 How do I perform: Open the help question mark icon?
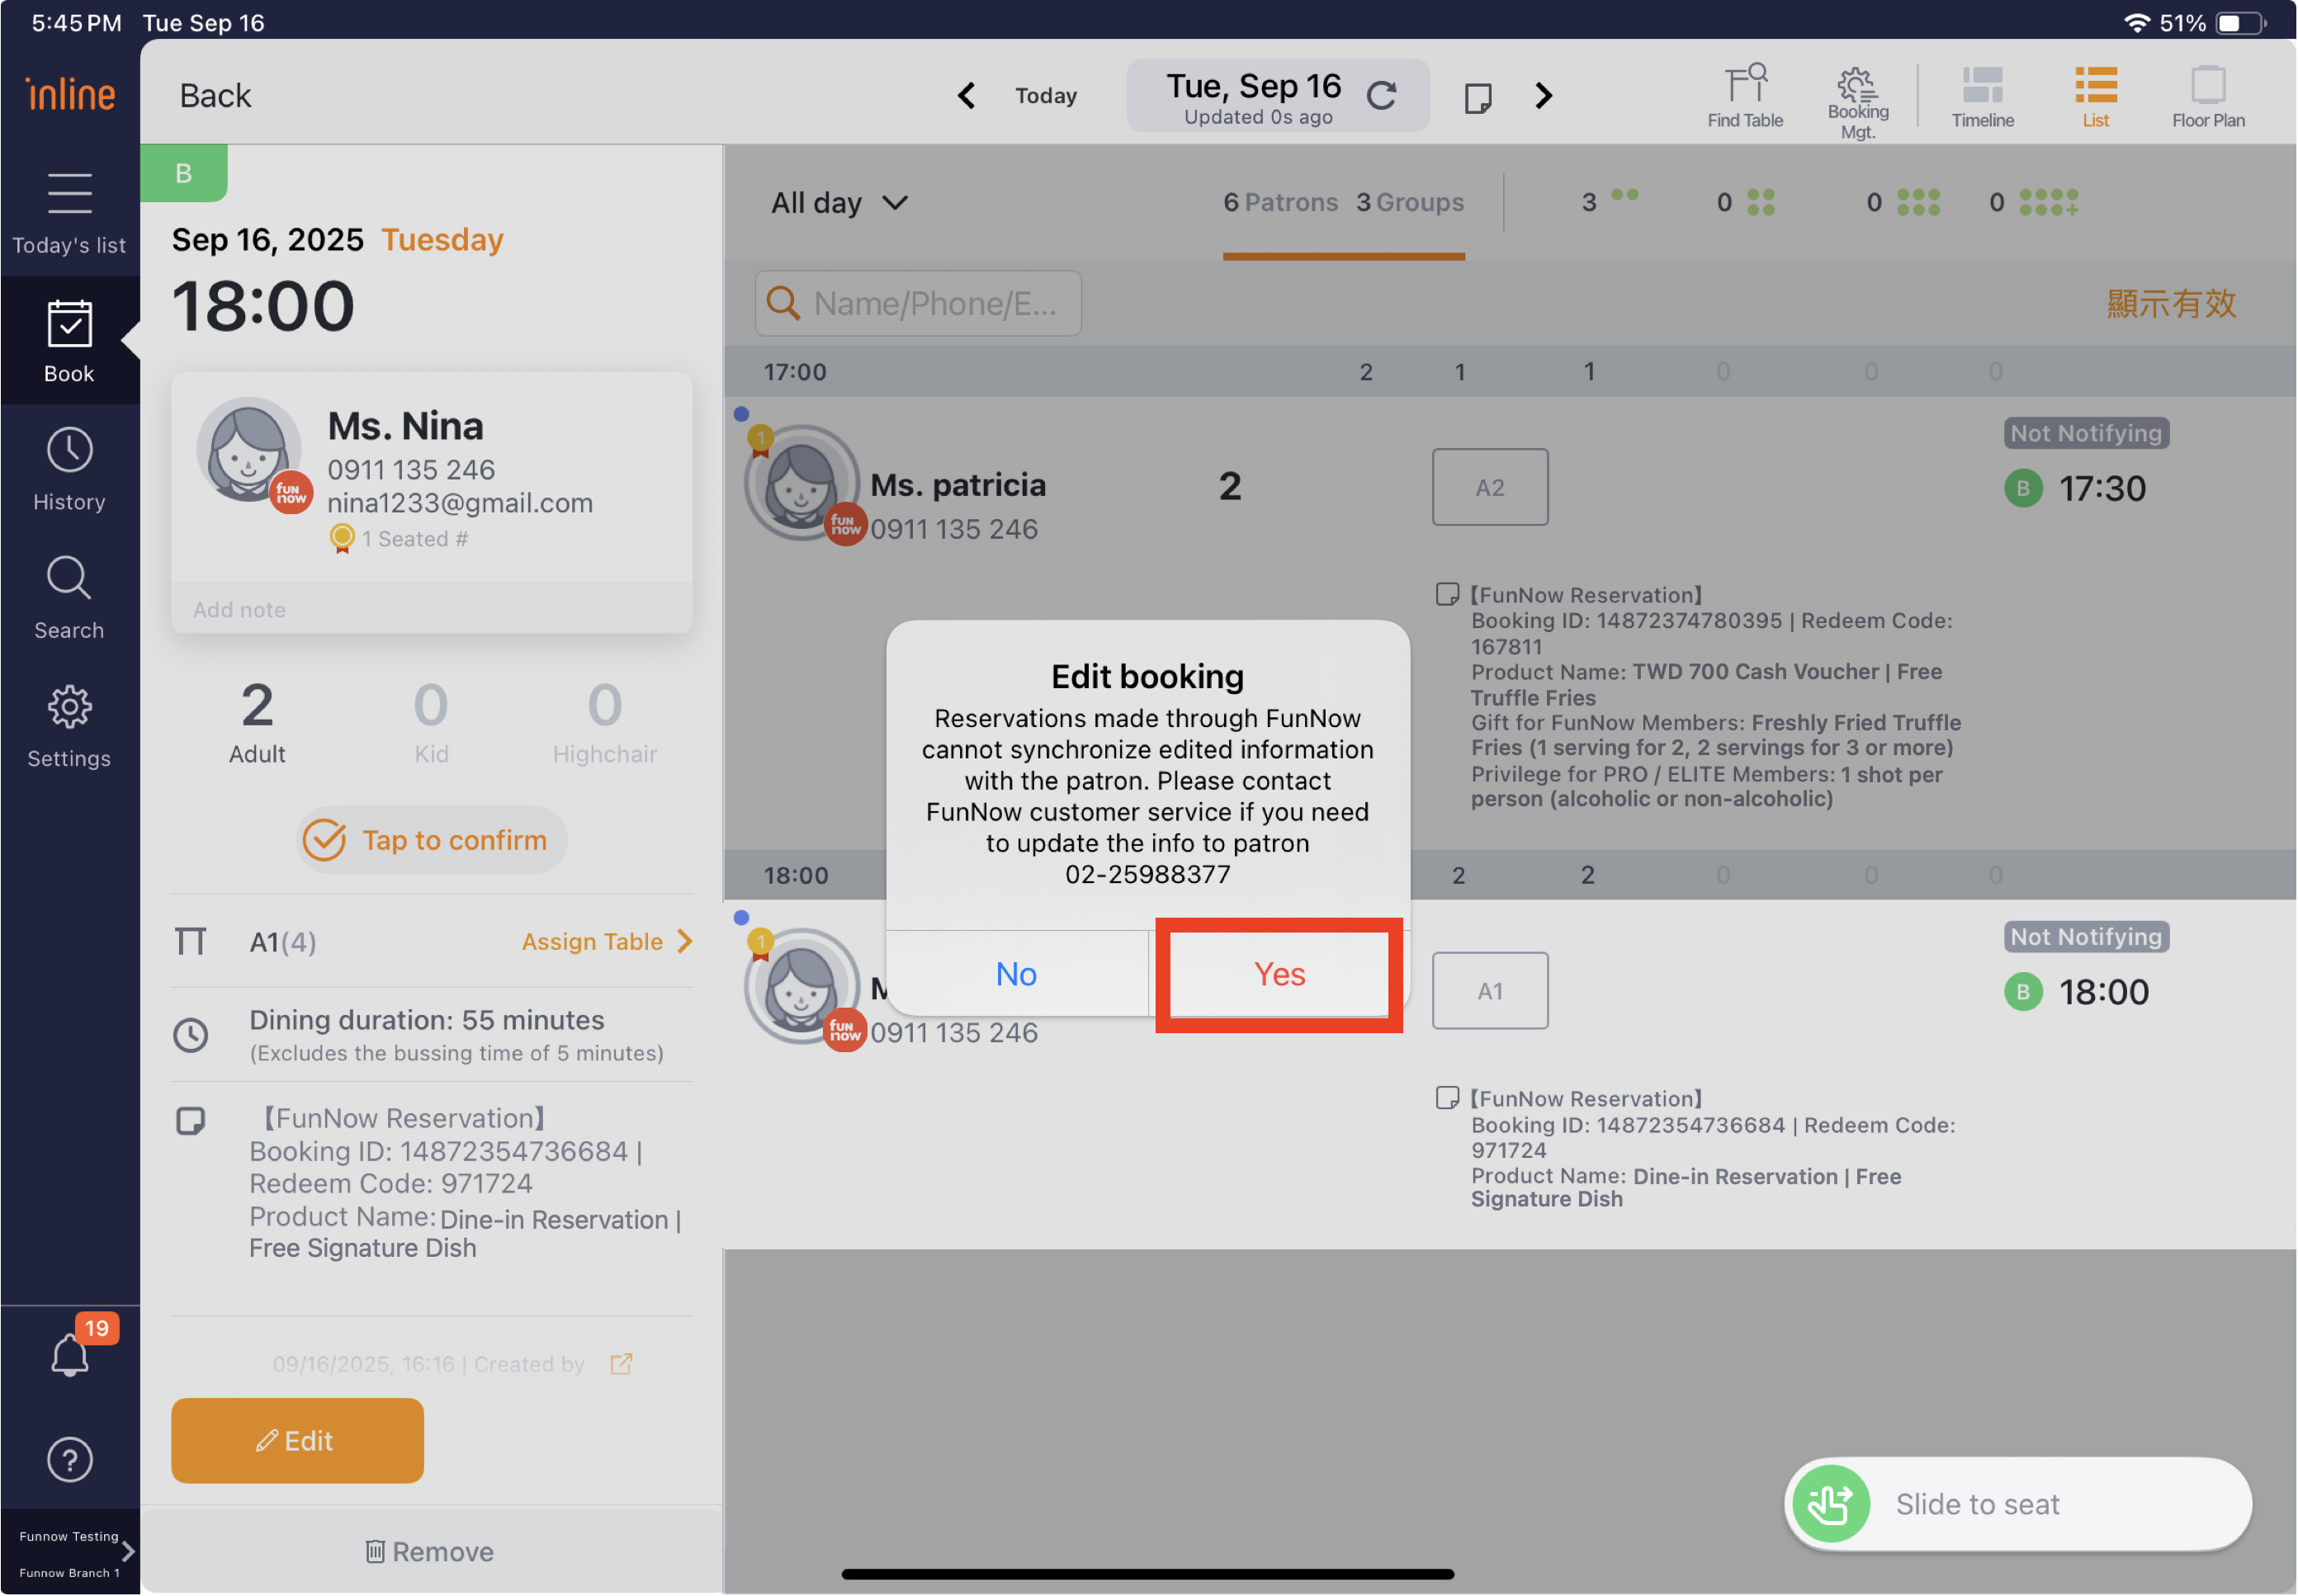(x=70, y=1460)
